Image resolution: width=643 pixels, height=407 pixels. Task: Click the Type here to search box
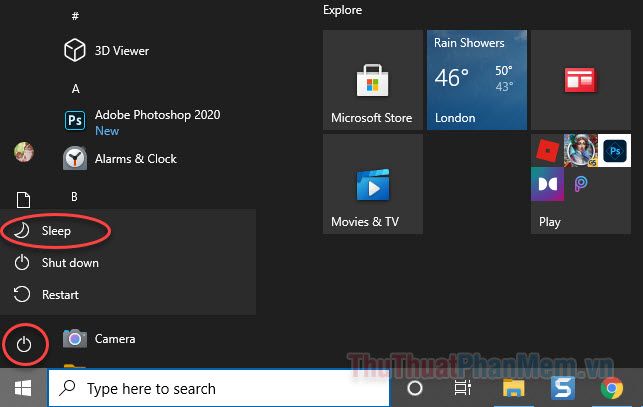point(220,388)
